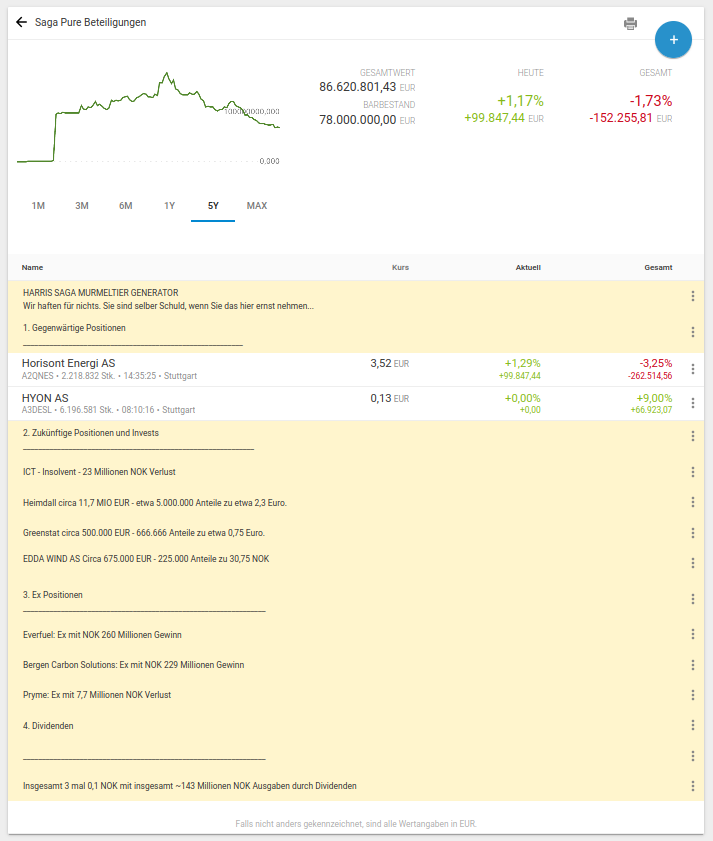Screen dimensions: 713x841
Task: Open options menu for Greenstat note
Action: pos(693,533)
